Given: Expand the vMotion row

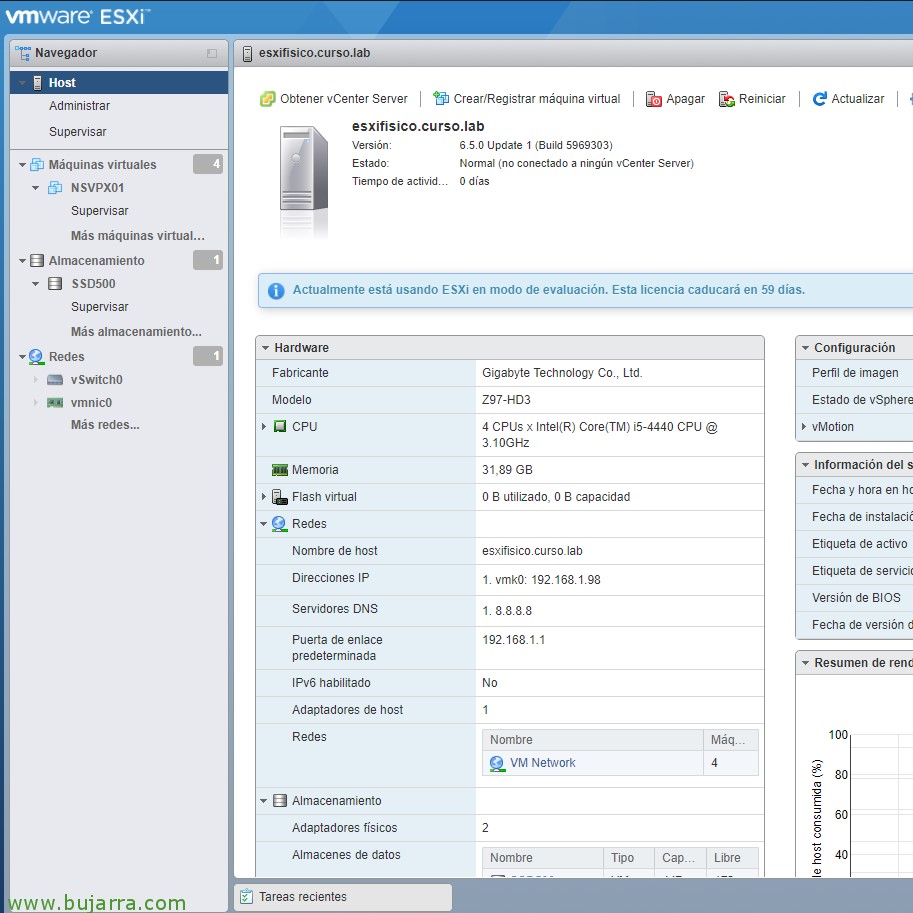Looking at the screenshot, I should pos(804,427).
